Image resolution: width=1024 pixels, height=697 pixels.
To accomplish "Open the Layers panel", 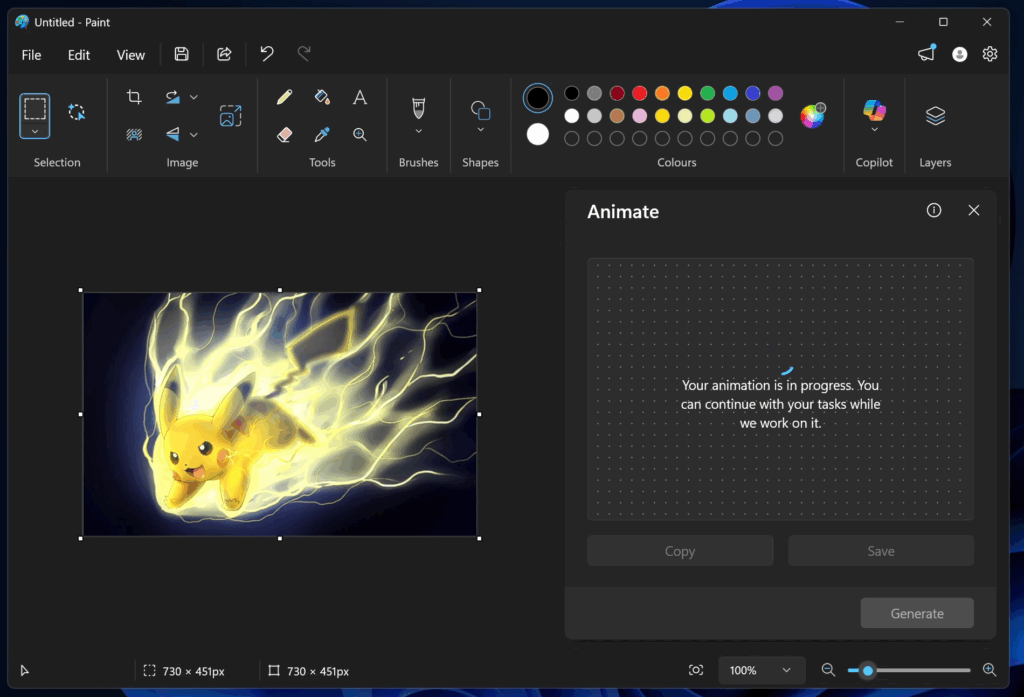I will tap(935, 116).
